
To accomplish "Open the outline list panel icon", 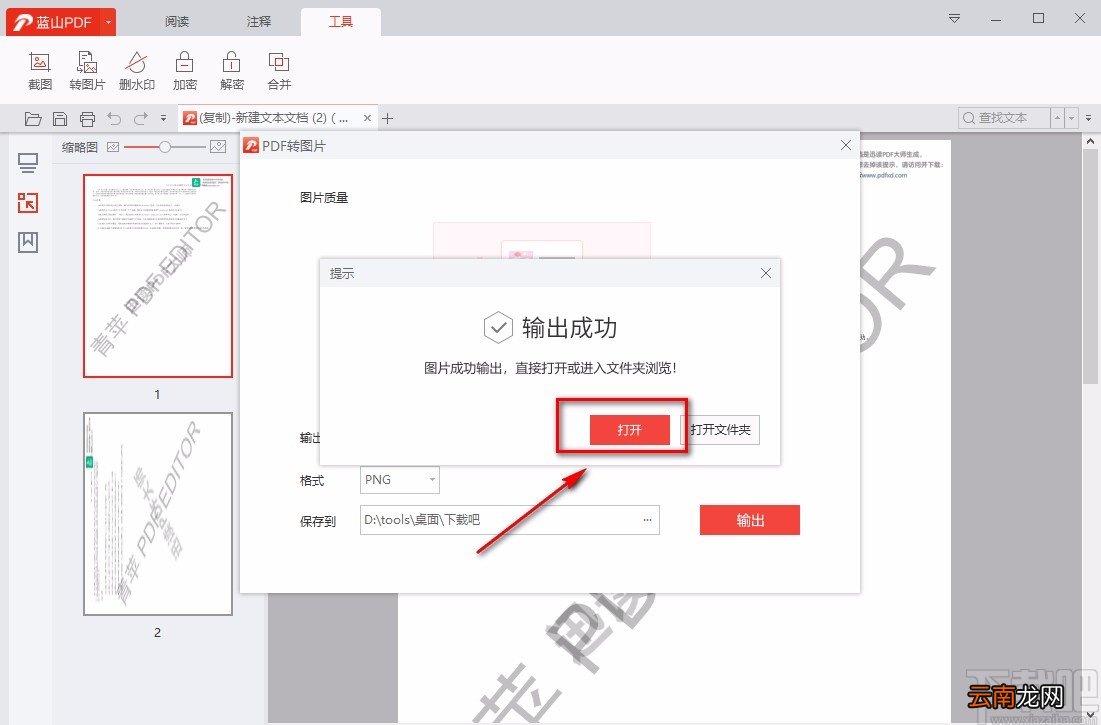I will pos(28,163).
